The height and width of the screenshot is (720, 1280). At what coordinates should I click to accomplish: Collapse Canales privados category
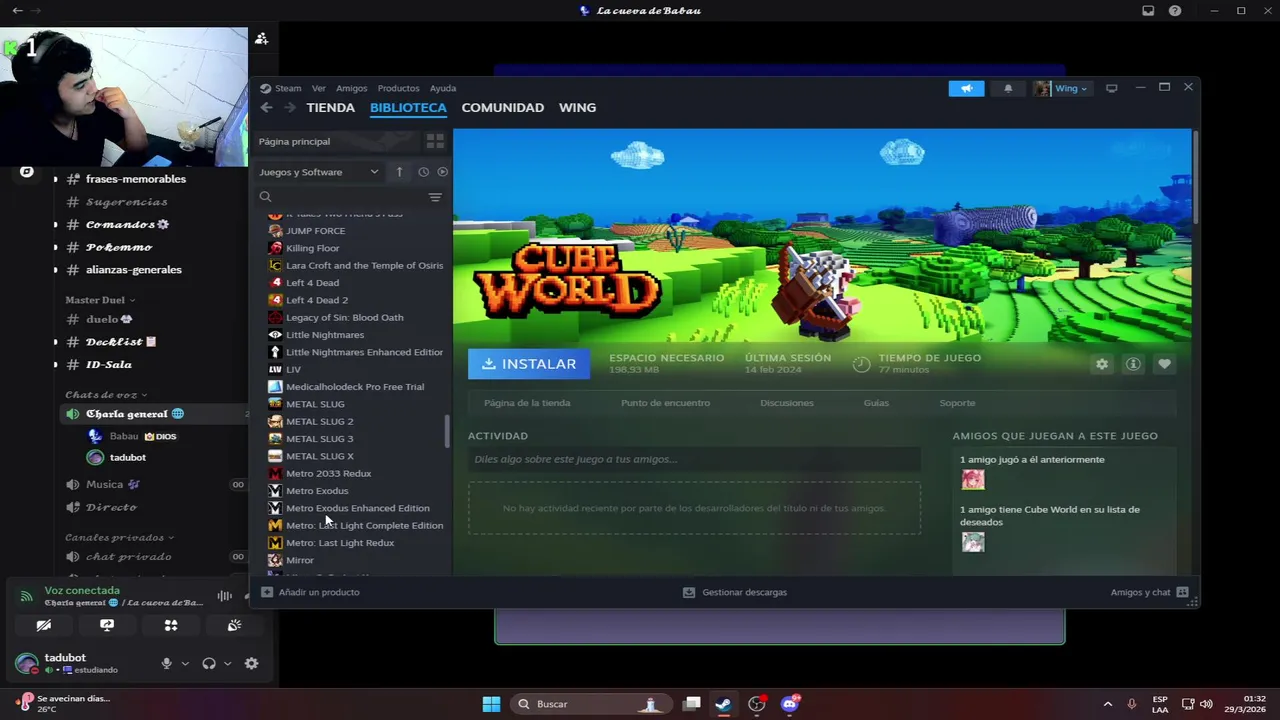pos(120,538)
